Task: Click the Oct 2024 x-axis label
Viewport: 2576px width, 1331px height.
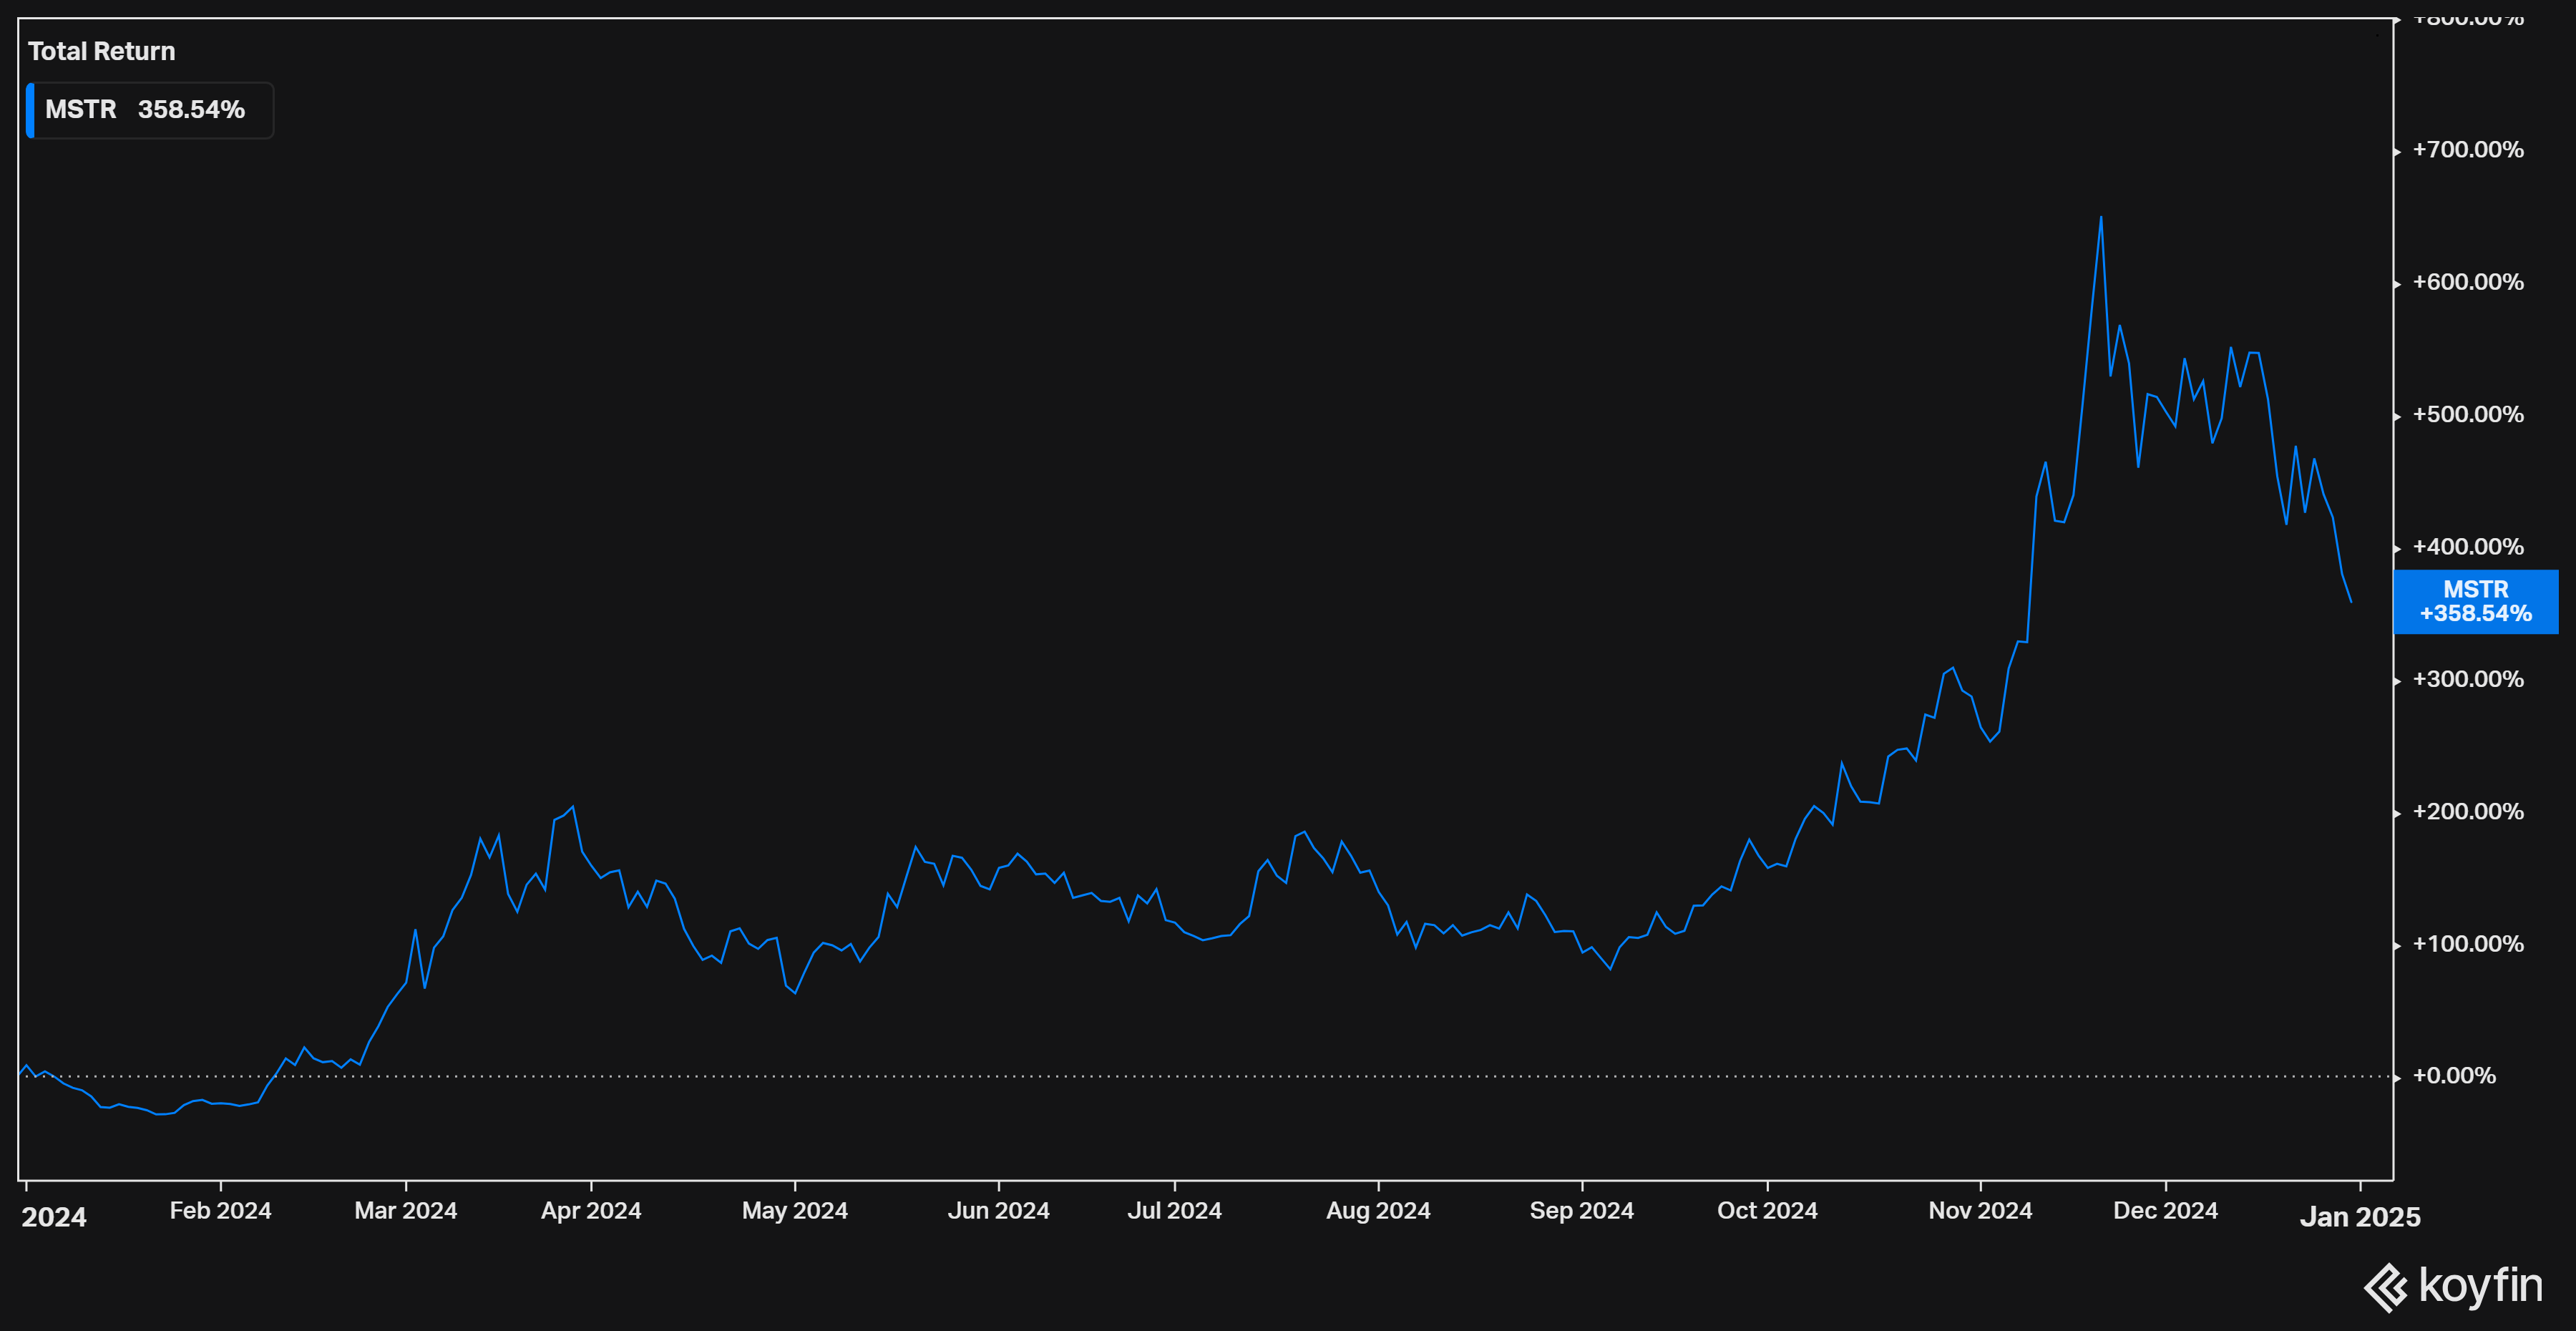Action: click(x=1767, y=1210)
